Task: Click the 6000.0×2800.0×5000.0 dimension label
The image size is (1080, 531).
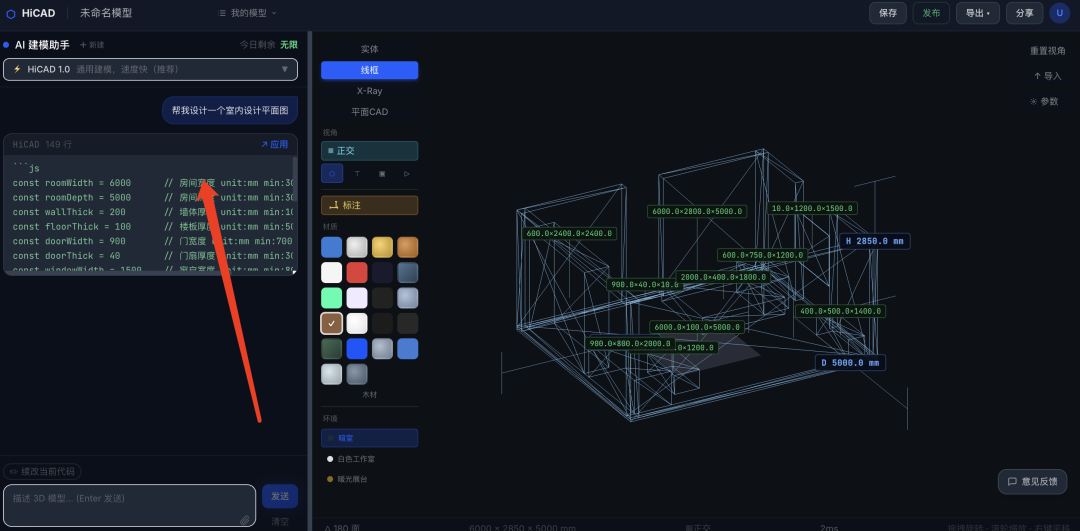Action: pos(697,211)
